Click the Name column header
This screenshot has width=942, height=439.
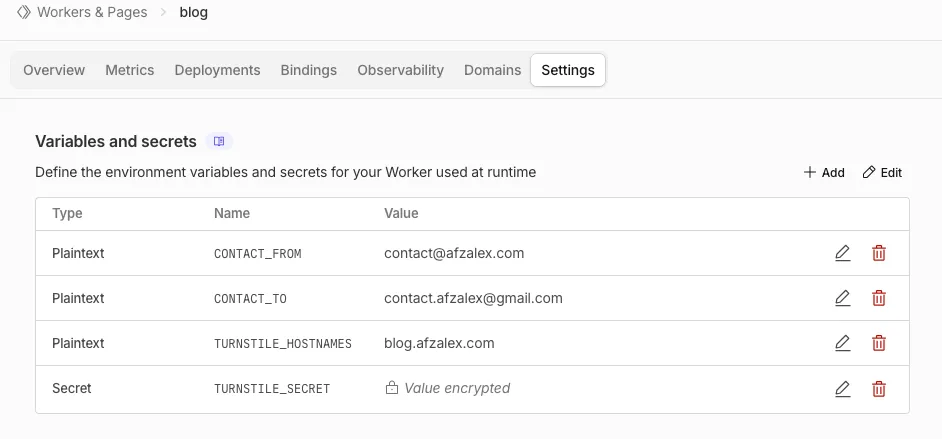click(x=232, y=213)
